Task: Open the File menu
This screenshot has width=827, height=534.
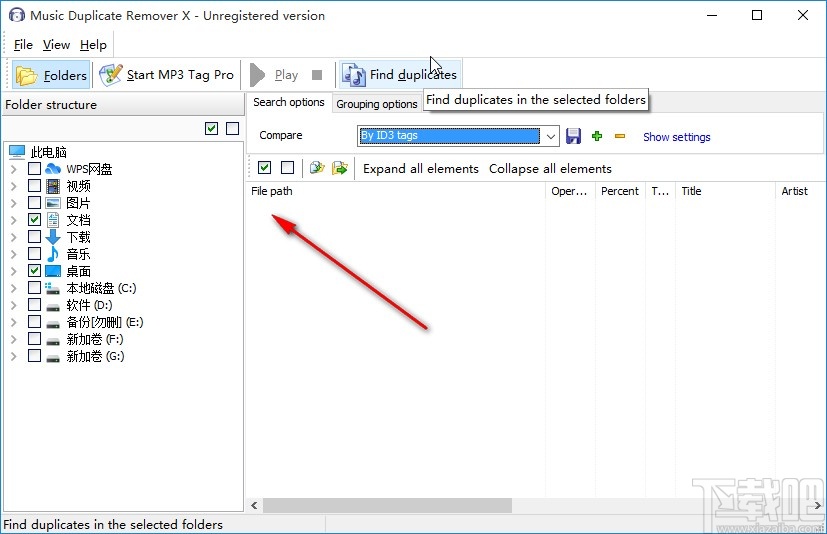Action: pos(23,45)
